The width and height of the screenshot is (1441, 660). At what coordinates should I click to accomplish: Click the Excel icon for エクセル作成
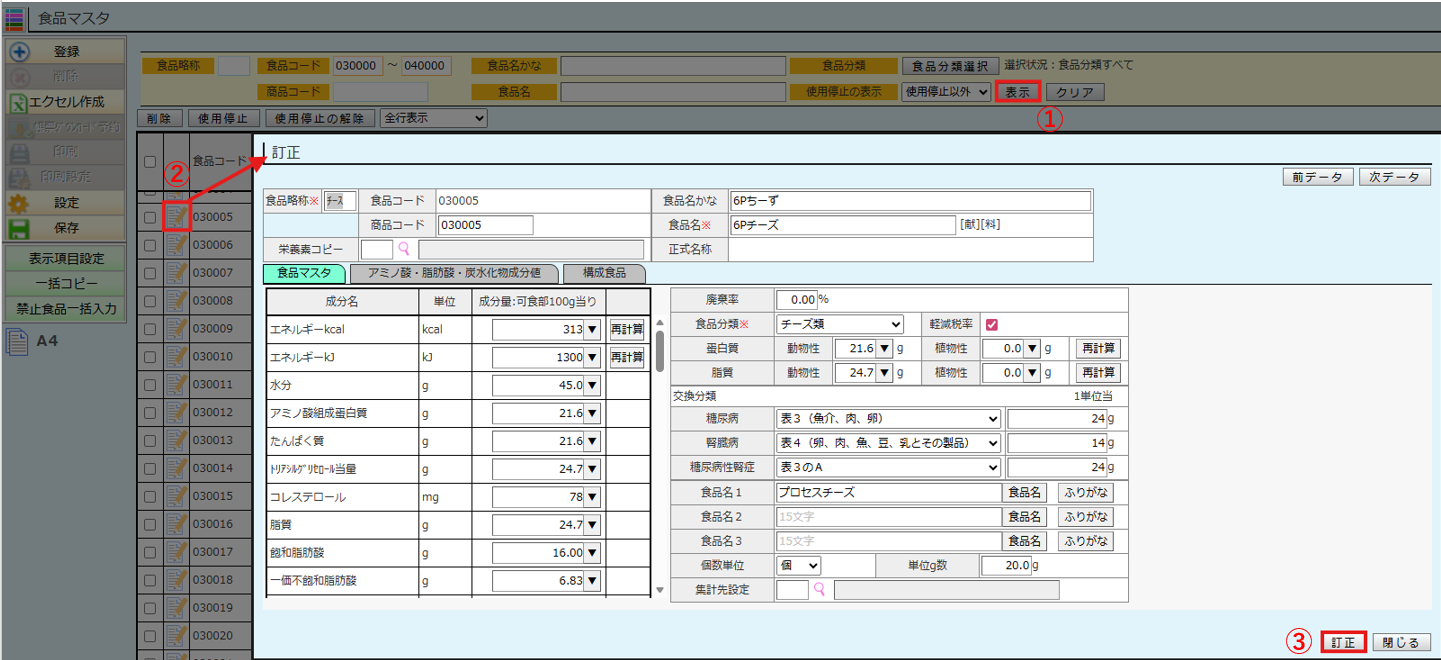click(19, 102)
